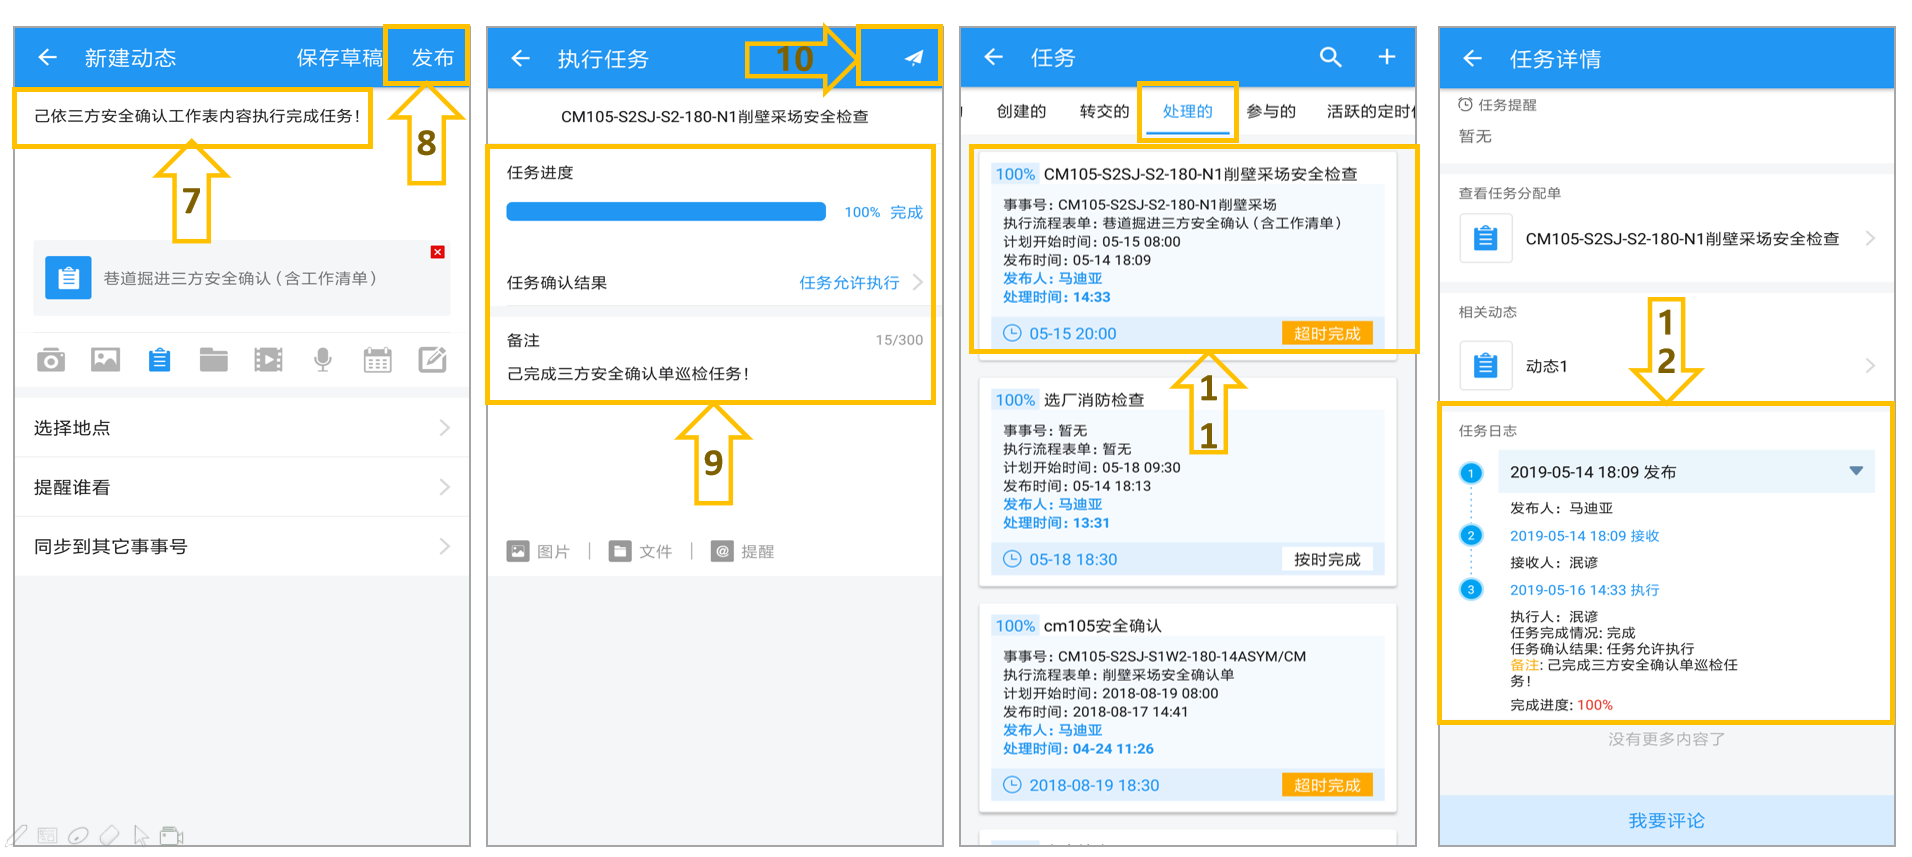Tap 我要评论 button
1912x857 pixels.
[x=1666, y=820]
